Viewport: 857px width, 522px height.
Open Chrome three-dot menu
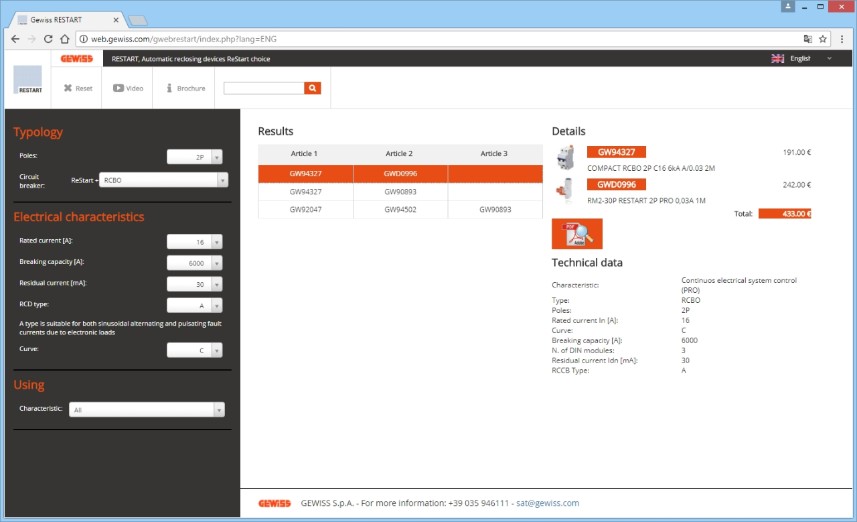coord(842,39)
